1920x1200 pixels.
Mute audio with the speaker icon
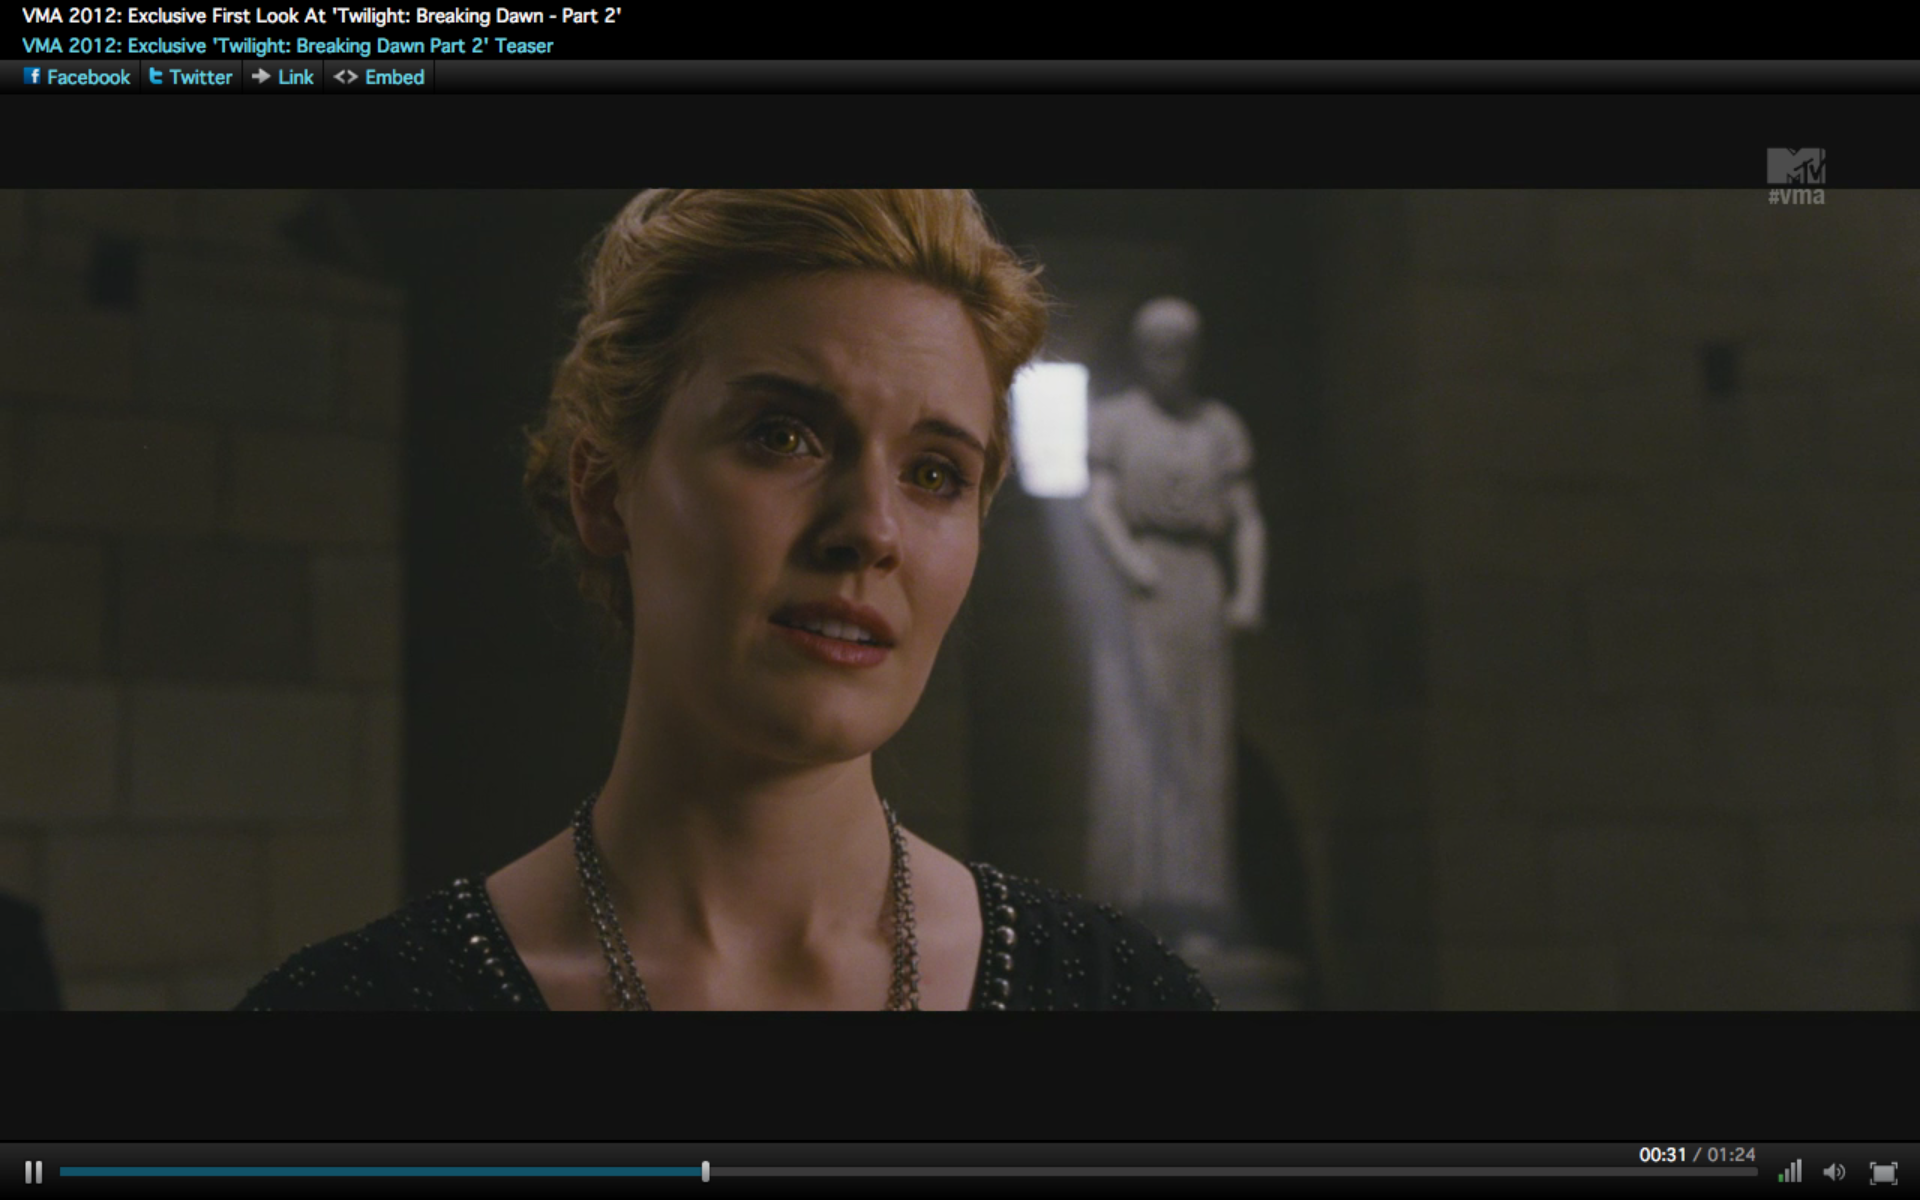tap(1834, 1171)
